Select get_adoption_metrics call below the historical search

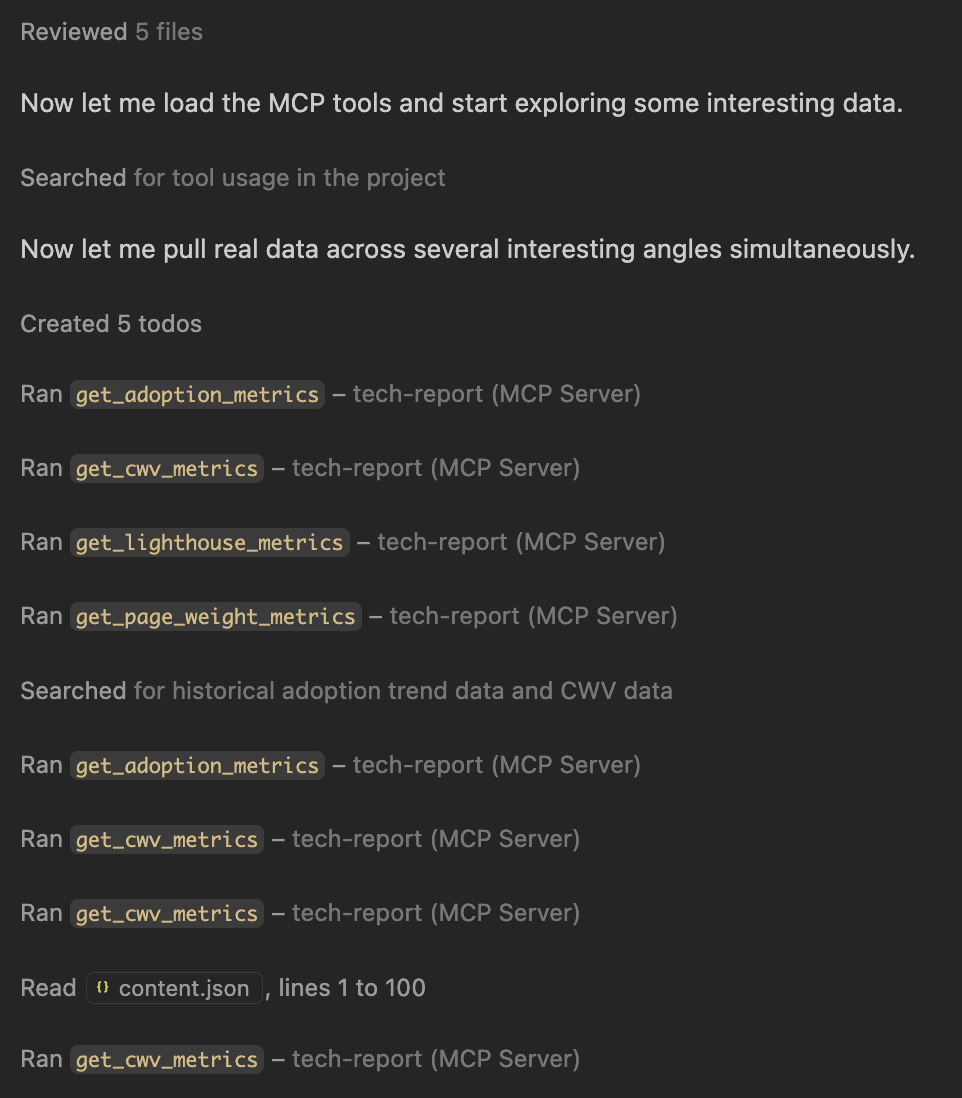click(x=197, y=765)
